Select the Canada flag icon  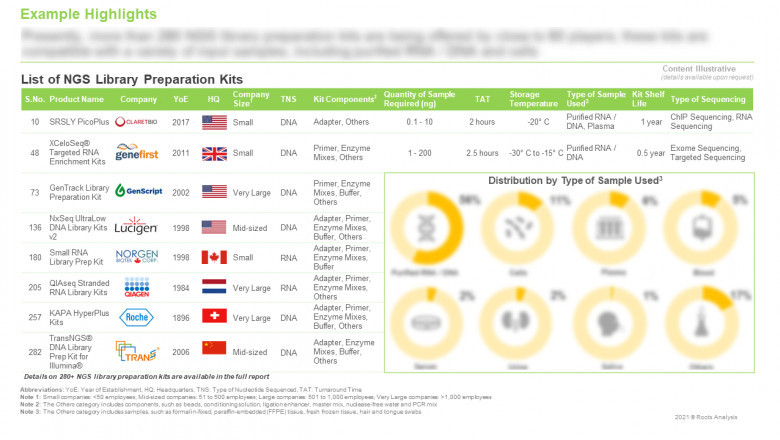(x=215, y=256)
